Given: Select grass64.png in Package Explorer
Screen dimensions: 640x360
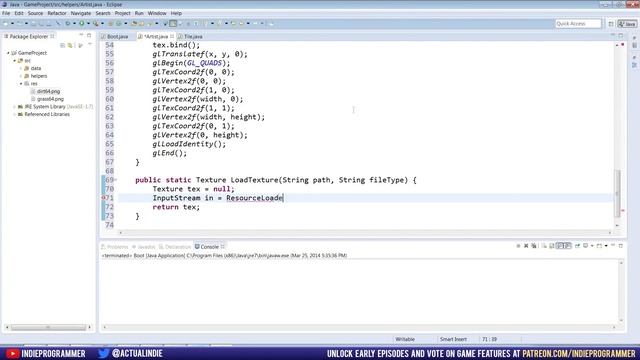Looking at the screenshot, I should point(50,99).
